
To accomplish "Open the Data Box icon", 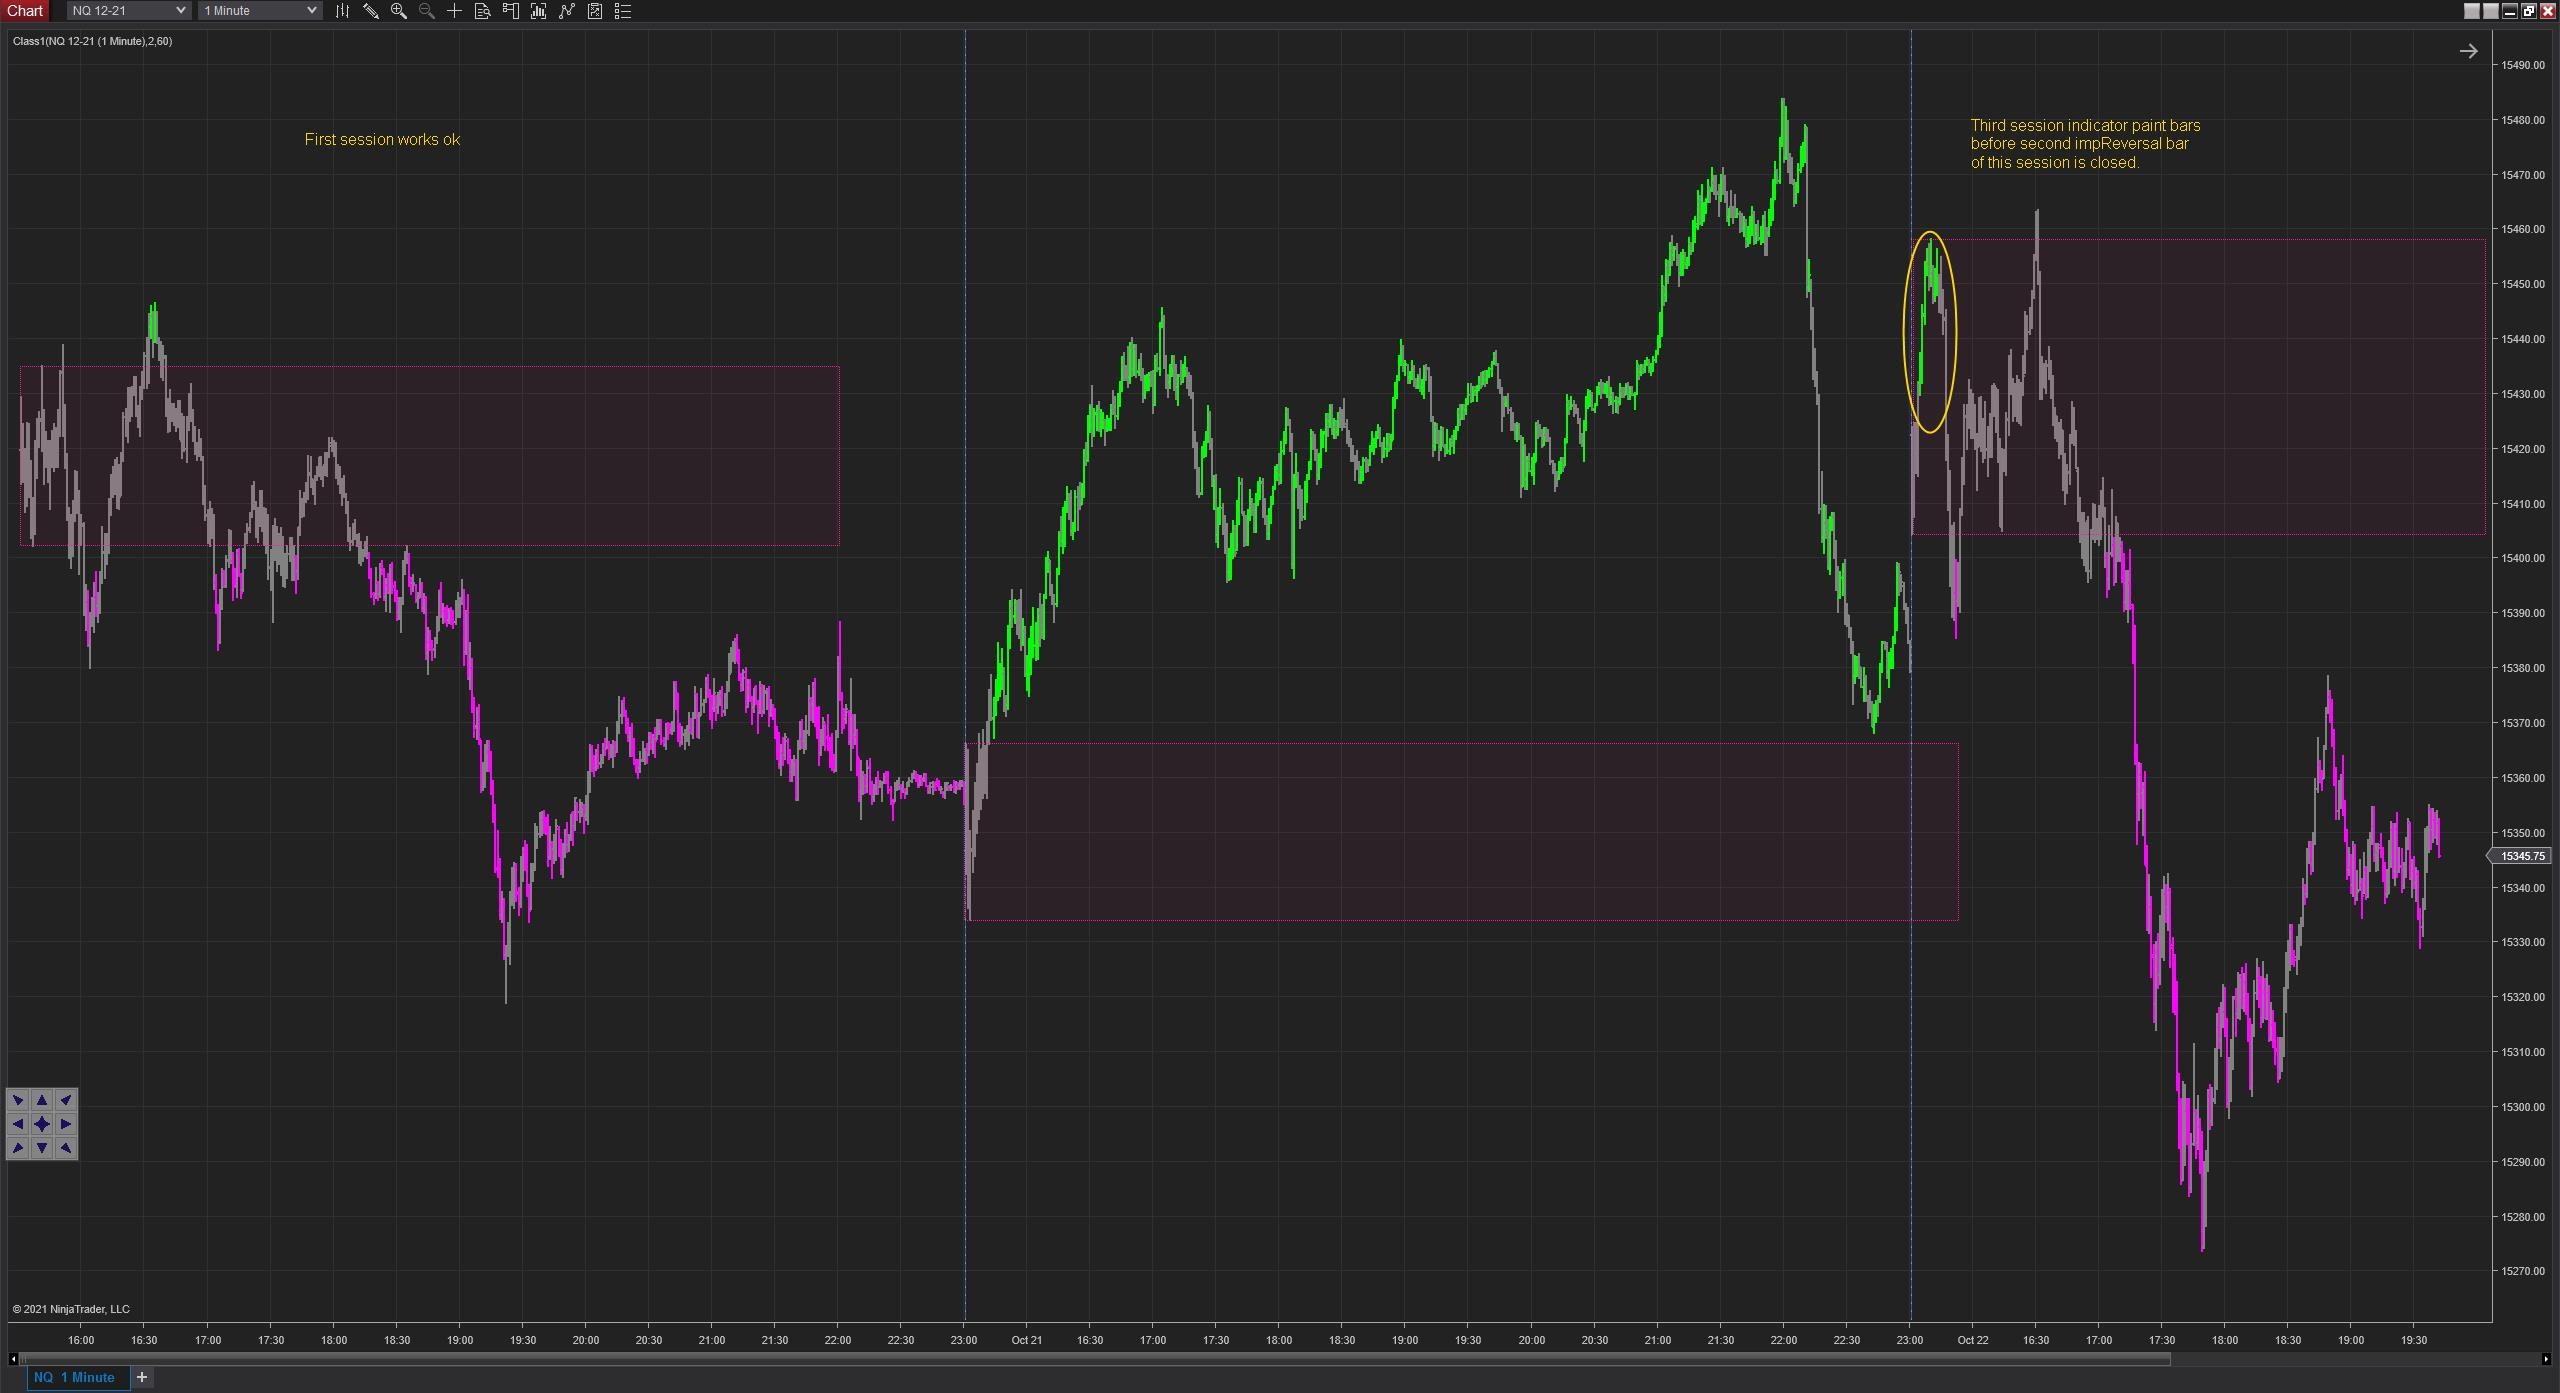I will [x=482, y=11].
